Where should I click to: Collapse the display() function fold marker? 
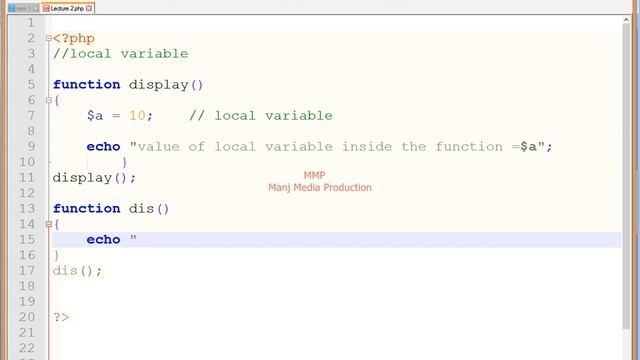pyautogui.click(x=49, y=100)
